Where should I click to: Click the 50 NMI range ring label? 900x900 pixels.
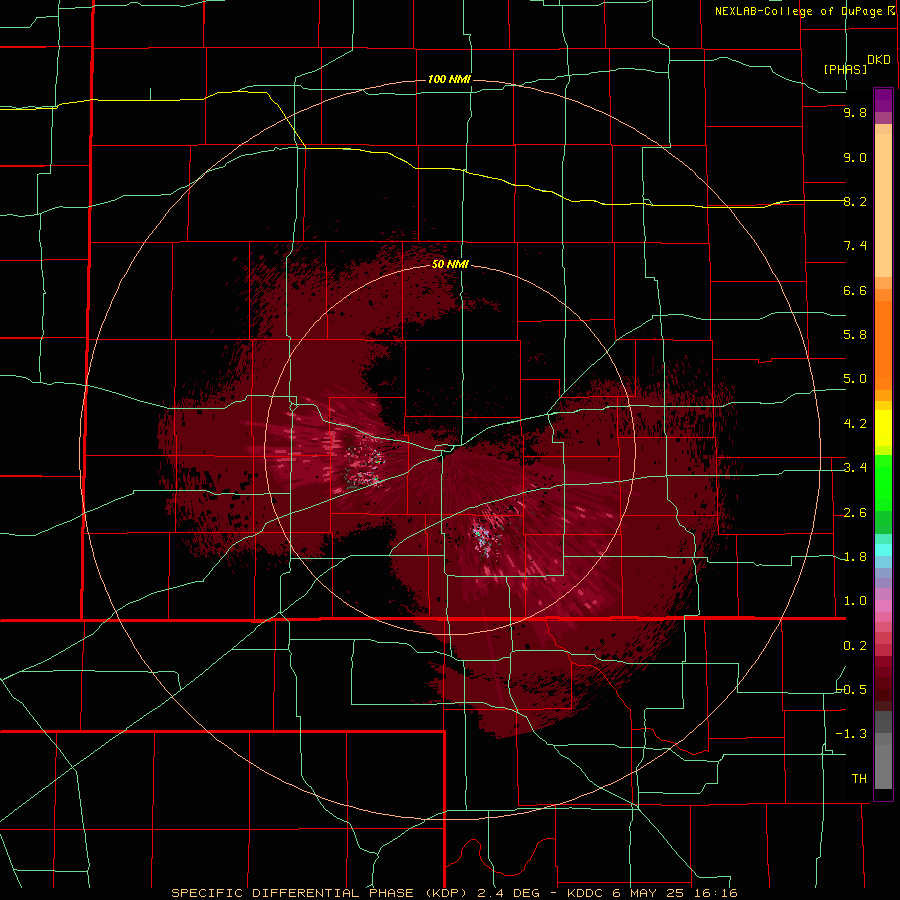tap(451, 264)
